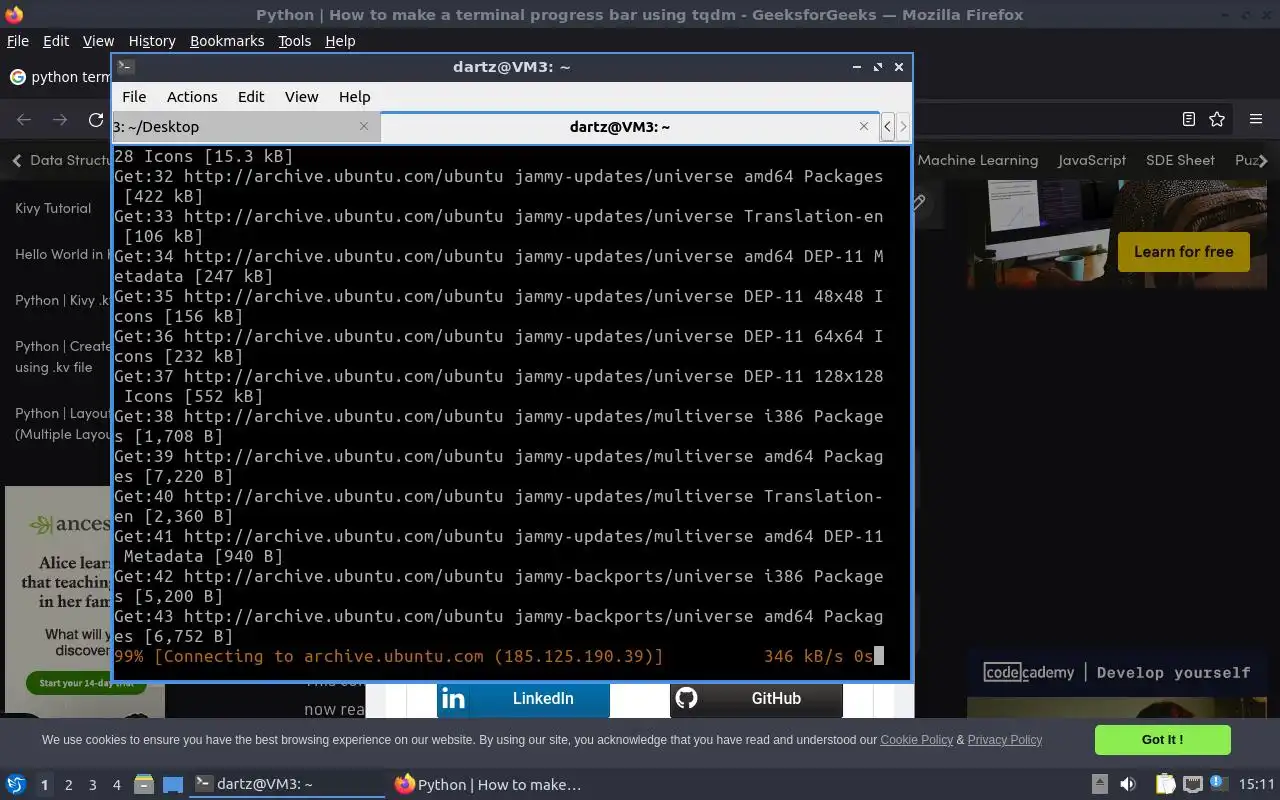This screenshot has width=1280, height=800.
Task: Open Machine Learning nav link
Action: [x=977, y=160]
